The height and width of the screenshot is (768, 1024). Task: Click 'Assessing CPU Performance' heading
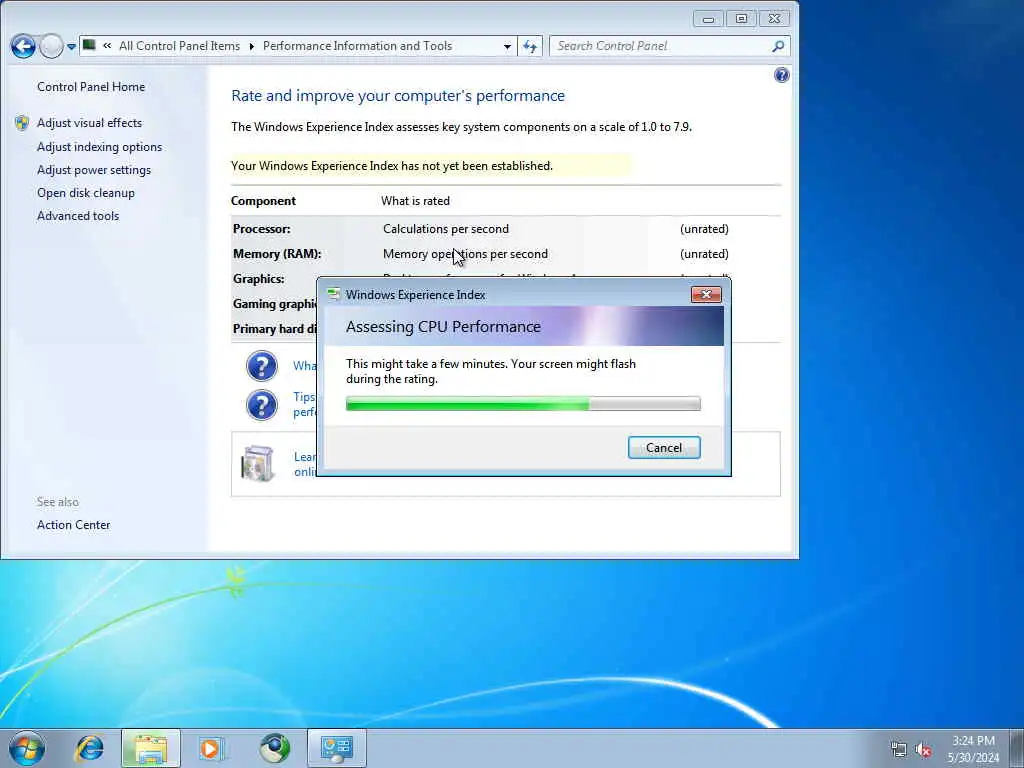click(443, 327)
